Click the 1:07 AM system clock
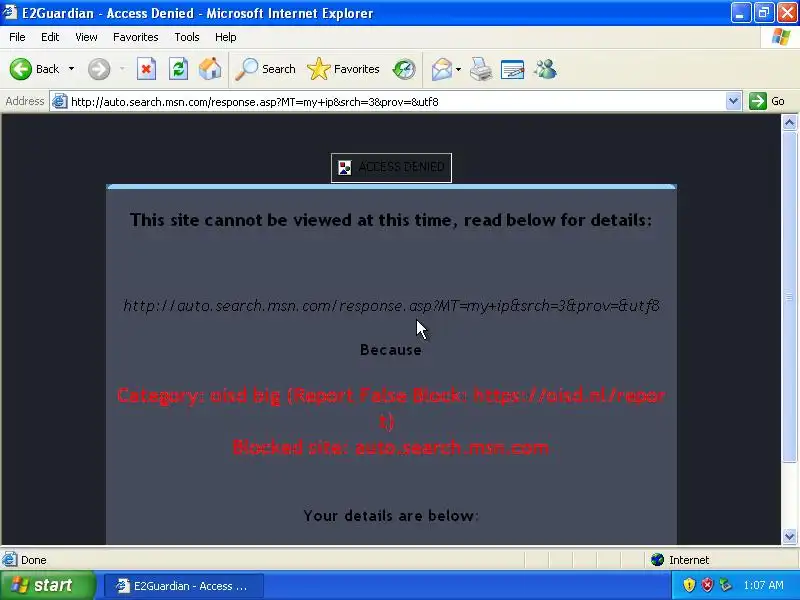Viewport: 800px width, 600px height. pyautogui.click(x=763, y=585)
